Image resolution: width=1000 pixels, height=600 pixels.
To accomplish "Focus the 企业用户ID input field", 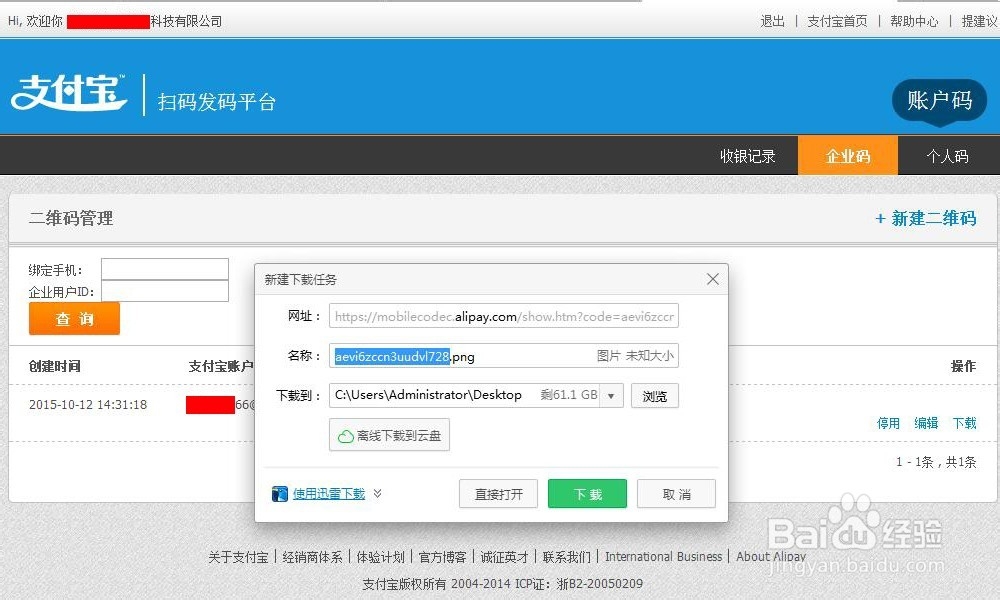I will (165, 291).
